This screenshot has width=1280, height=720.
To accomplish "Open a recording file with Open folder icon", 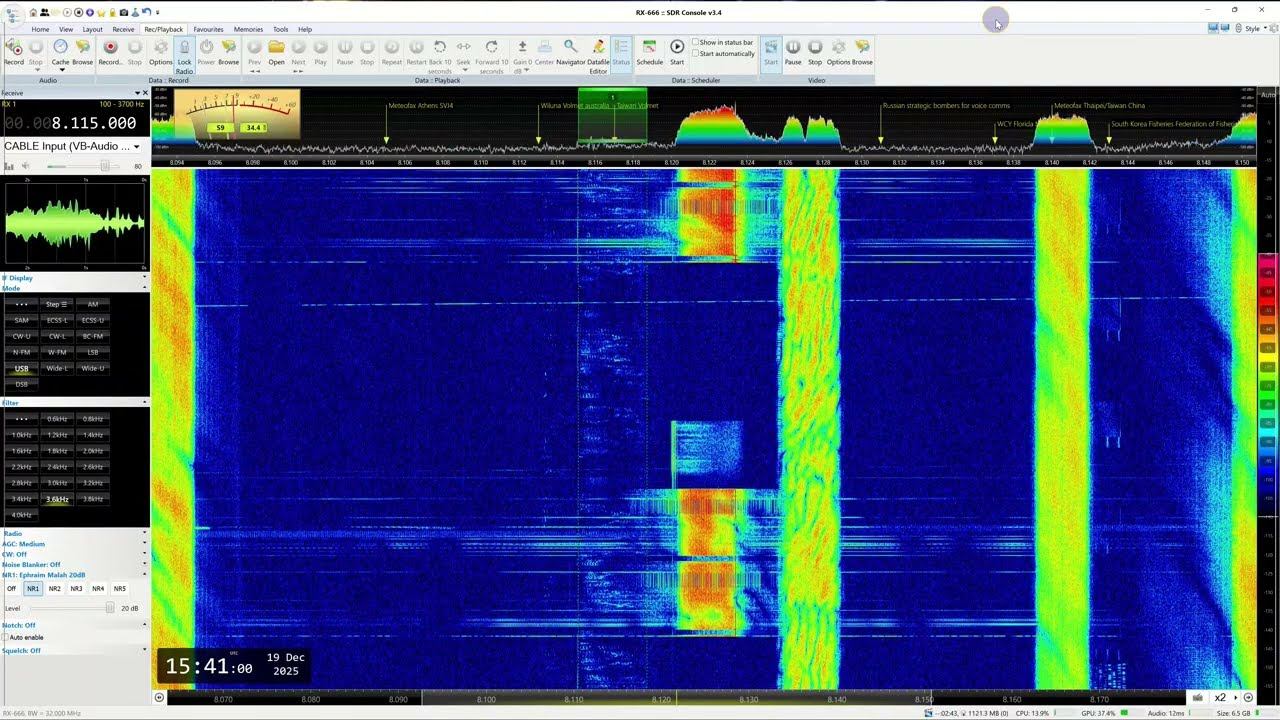I will coord(276,52).
